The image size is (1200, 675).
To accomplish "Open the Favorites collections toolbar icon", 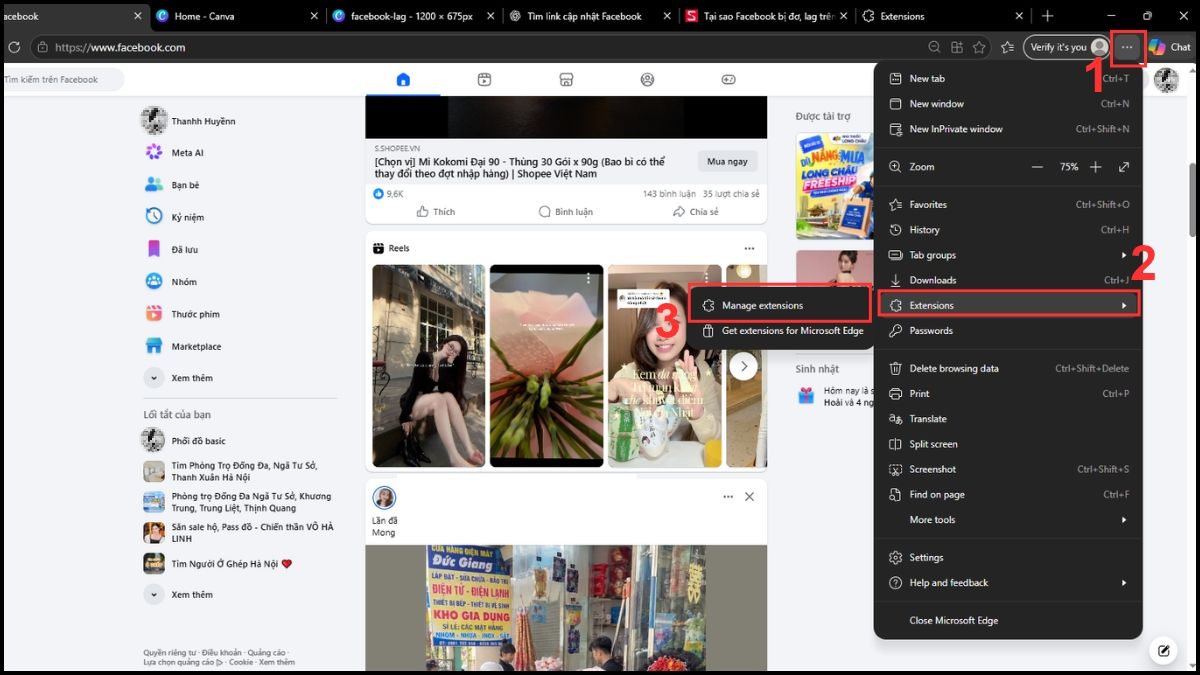I will coord(1008,47).
